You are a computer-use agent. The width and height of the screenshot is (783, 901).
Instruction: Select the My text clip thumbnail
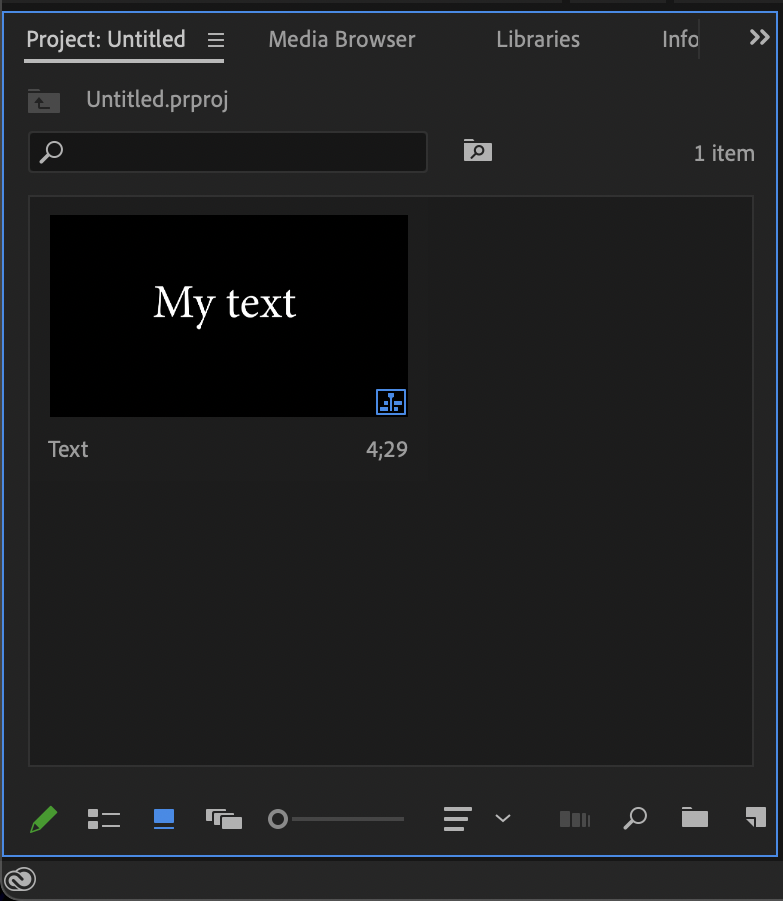coord(228,315)
